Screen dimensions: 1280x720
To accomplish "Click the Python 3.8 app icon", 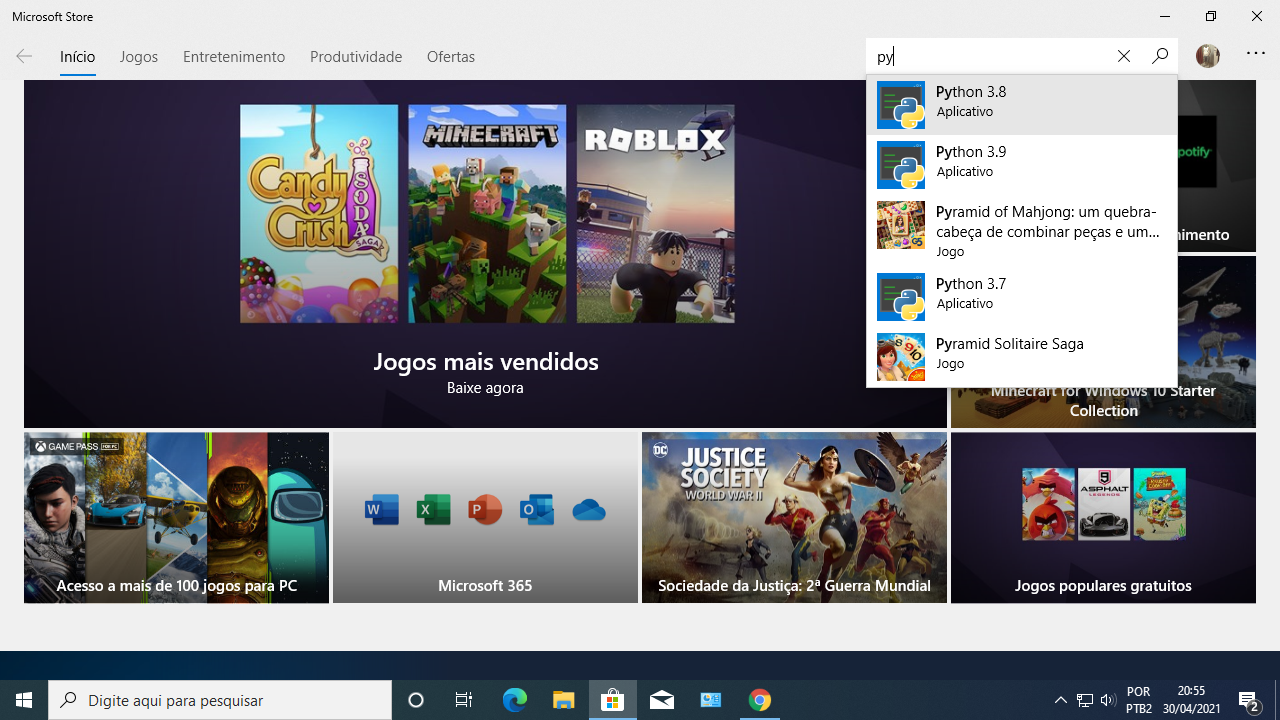I will click(901, 105).
